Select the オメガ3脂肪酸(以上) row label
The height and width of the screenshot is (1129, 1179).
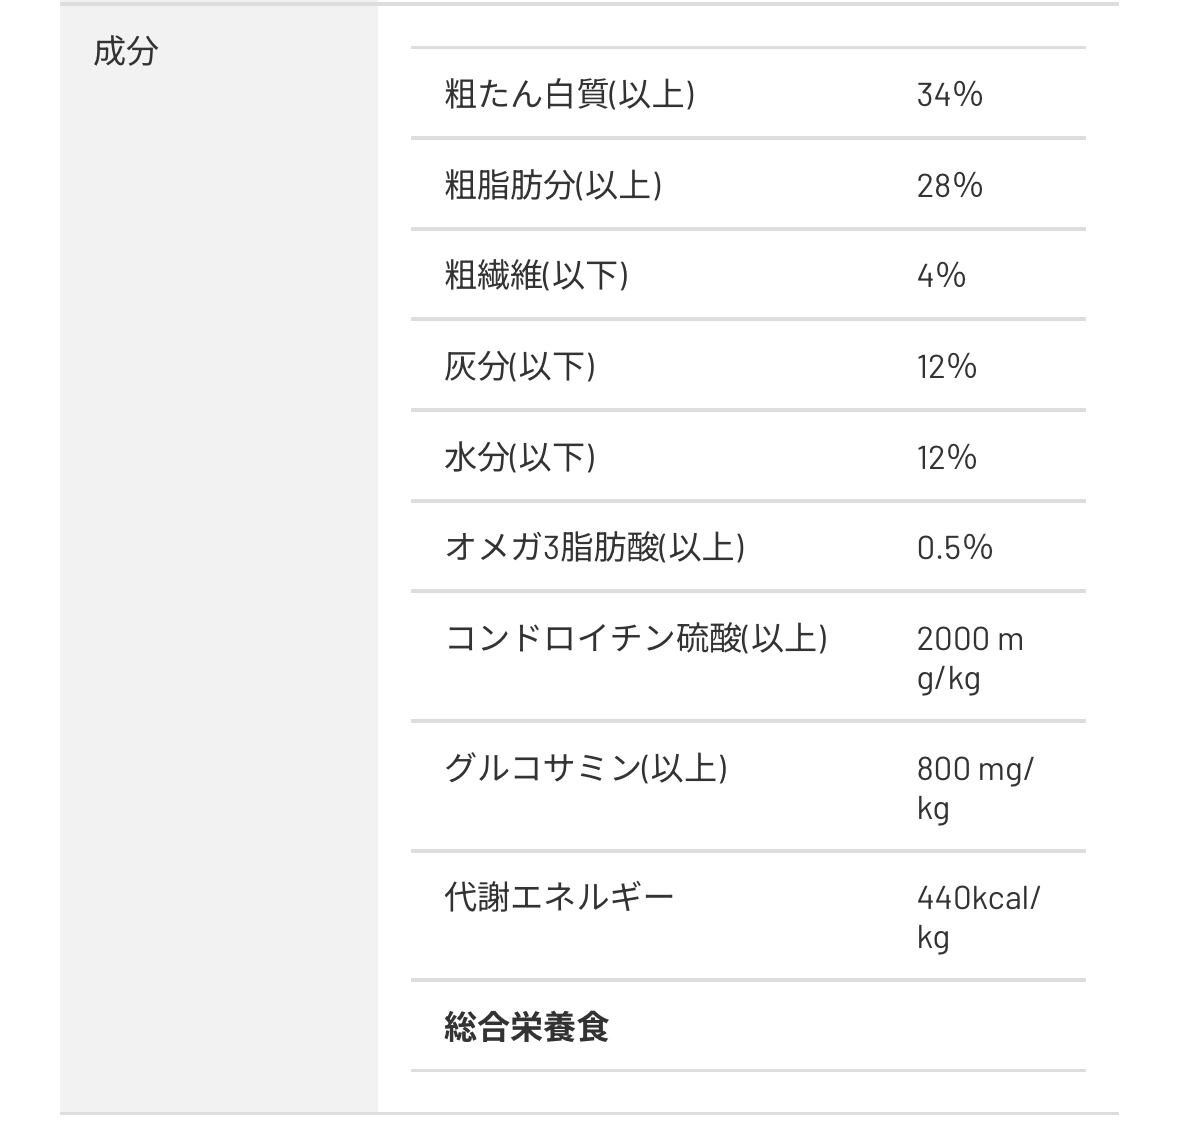coord(594,547)
